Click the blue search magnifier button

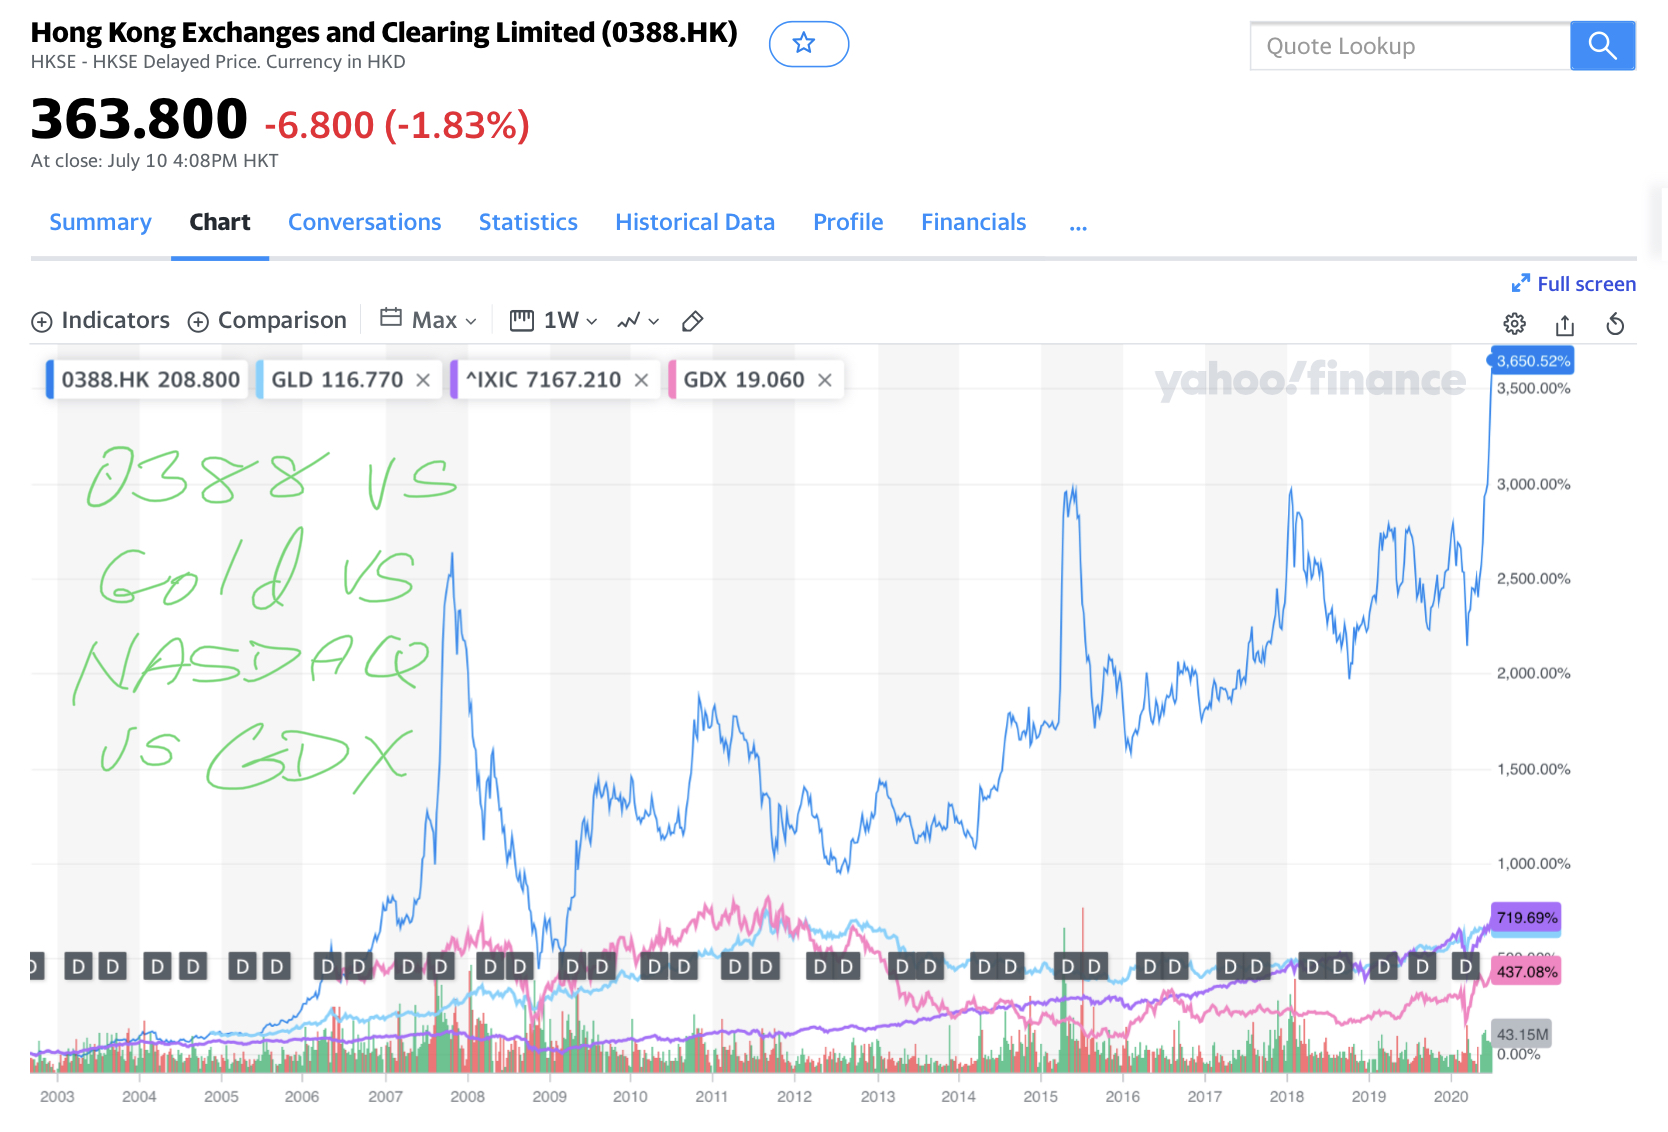point(1602,46)
